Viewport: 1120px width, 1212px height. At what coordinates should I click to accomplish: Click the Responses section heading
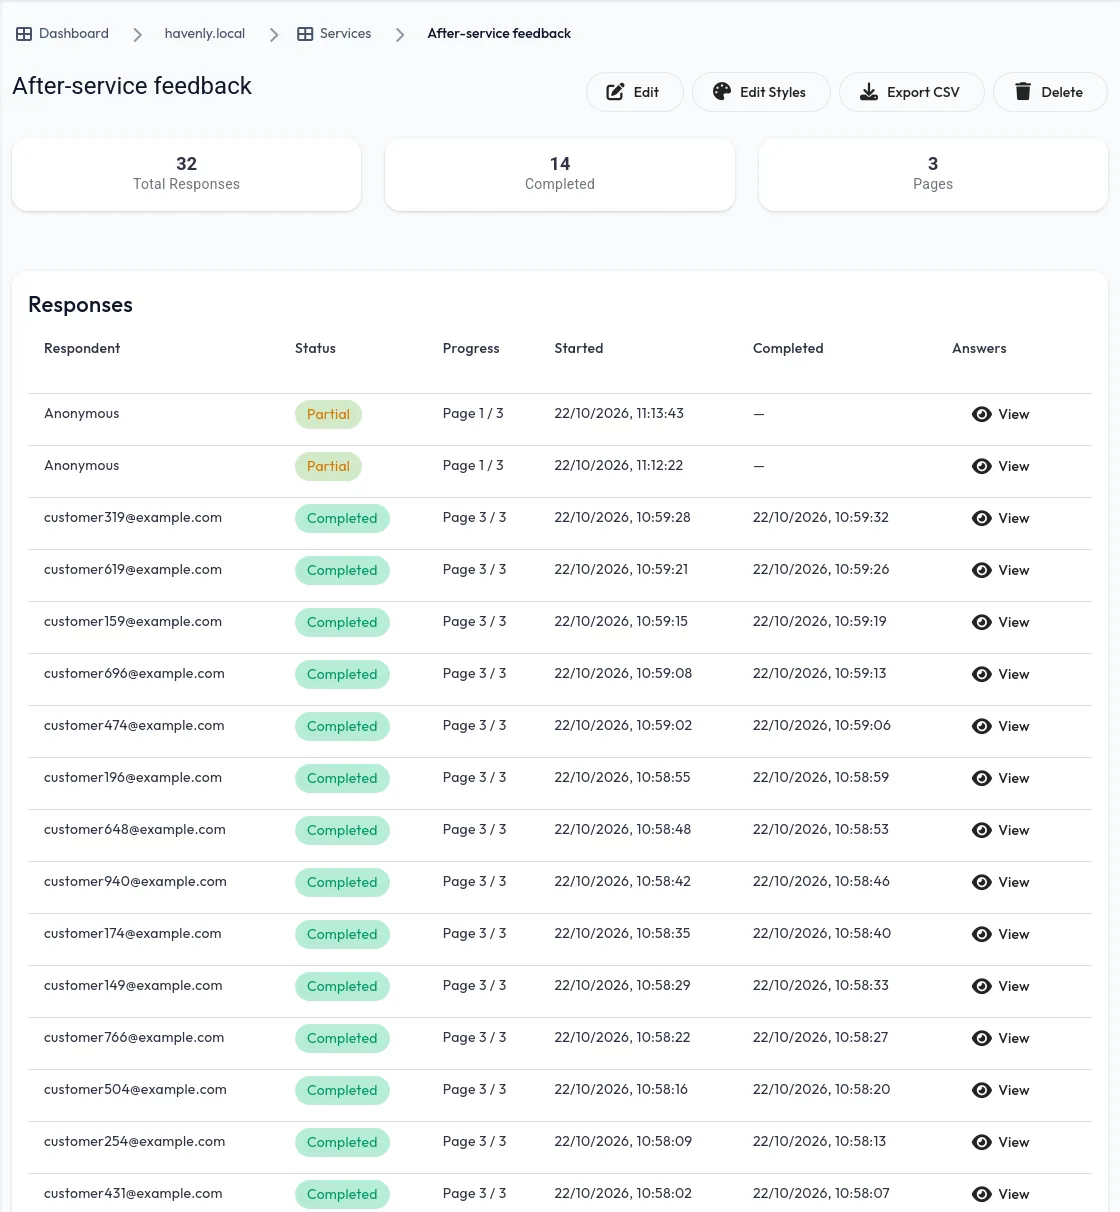80,305
